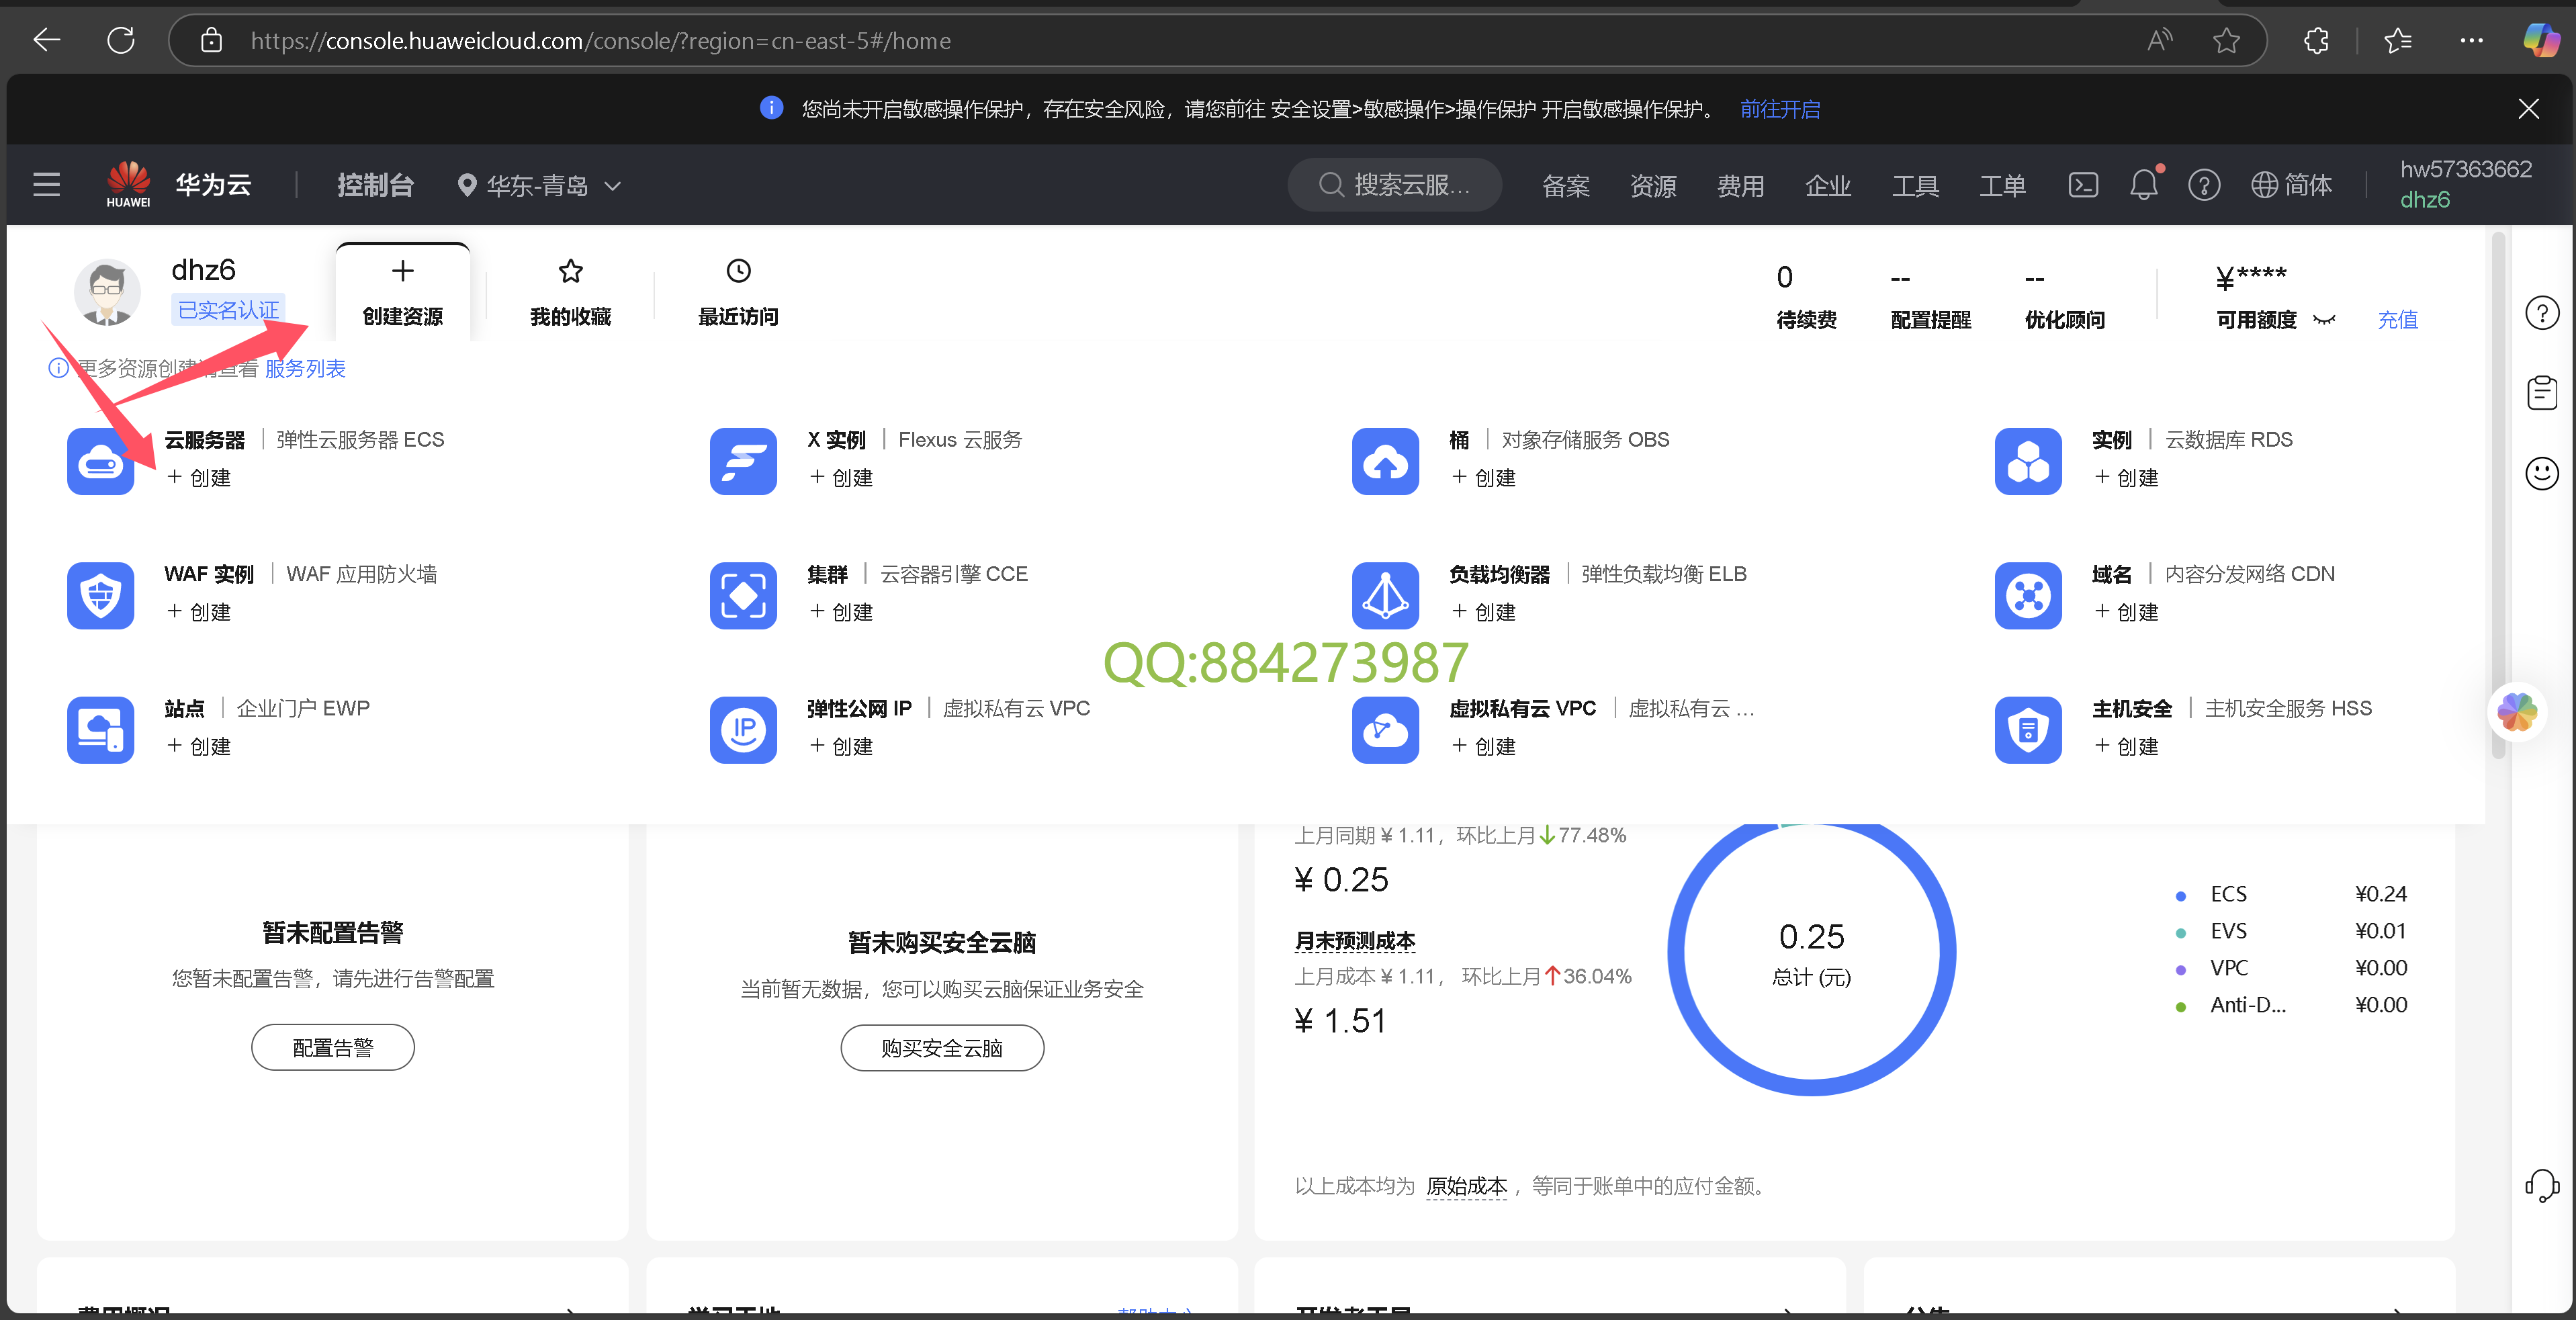Reload the browser page
This screenshot has width=2576, height=1320.
[121, 41]
